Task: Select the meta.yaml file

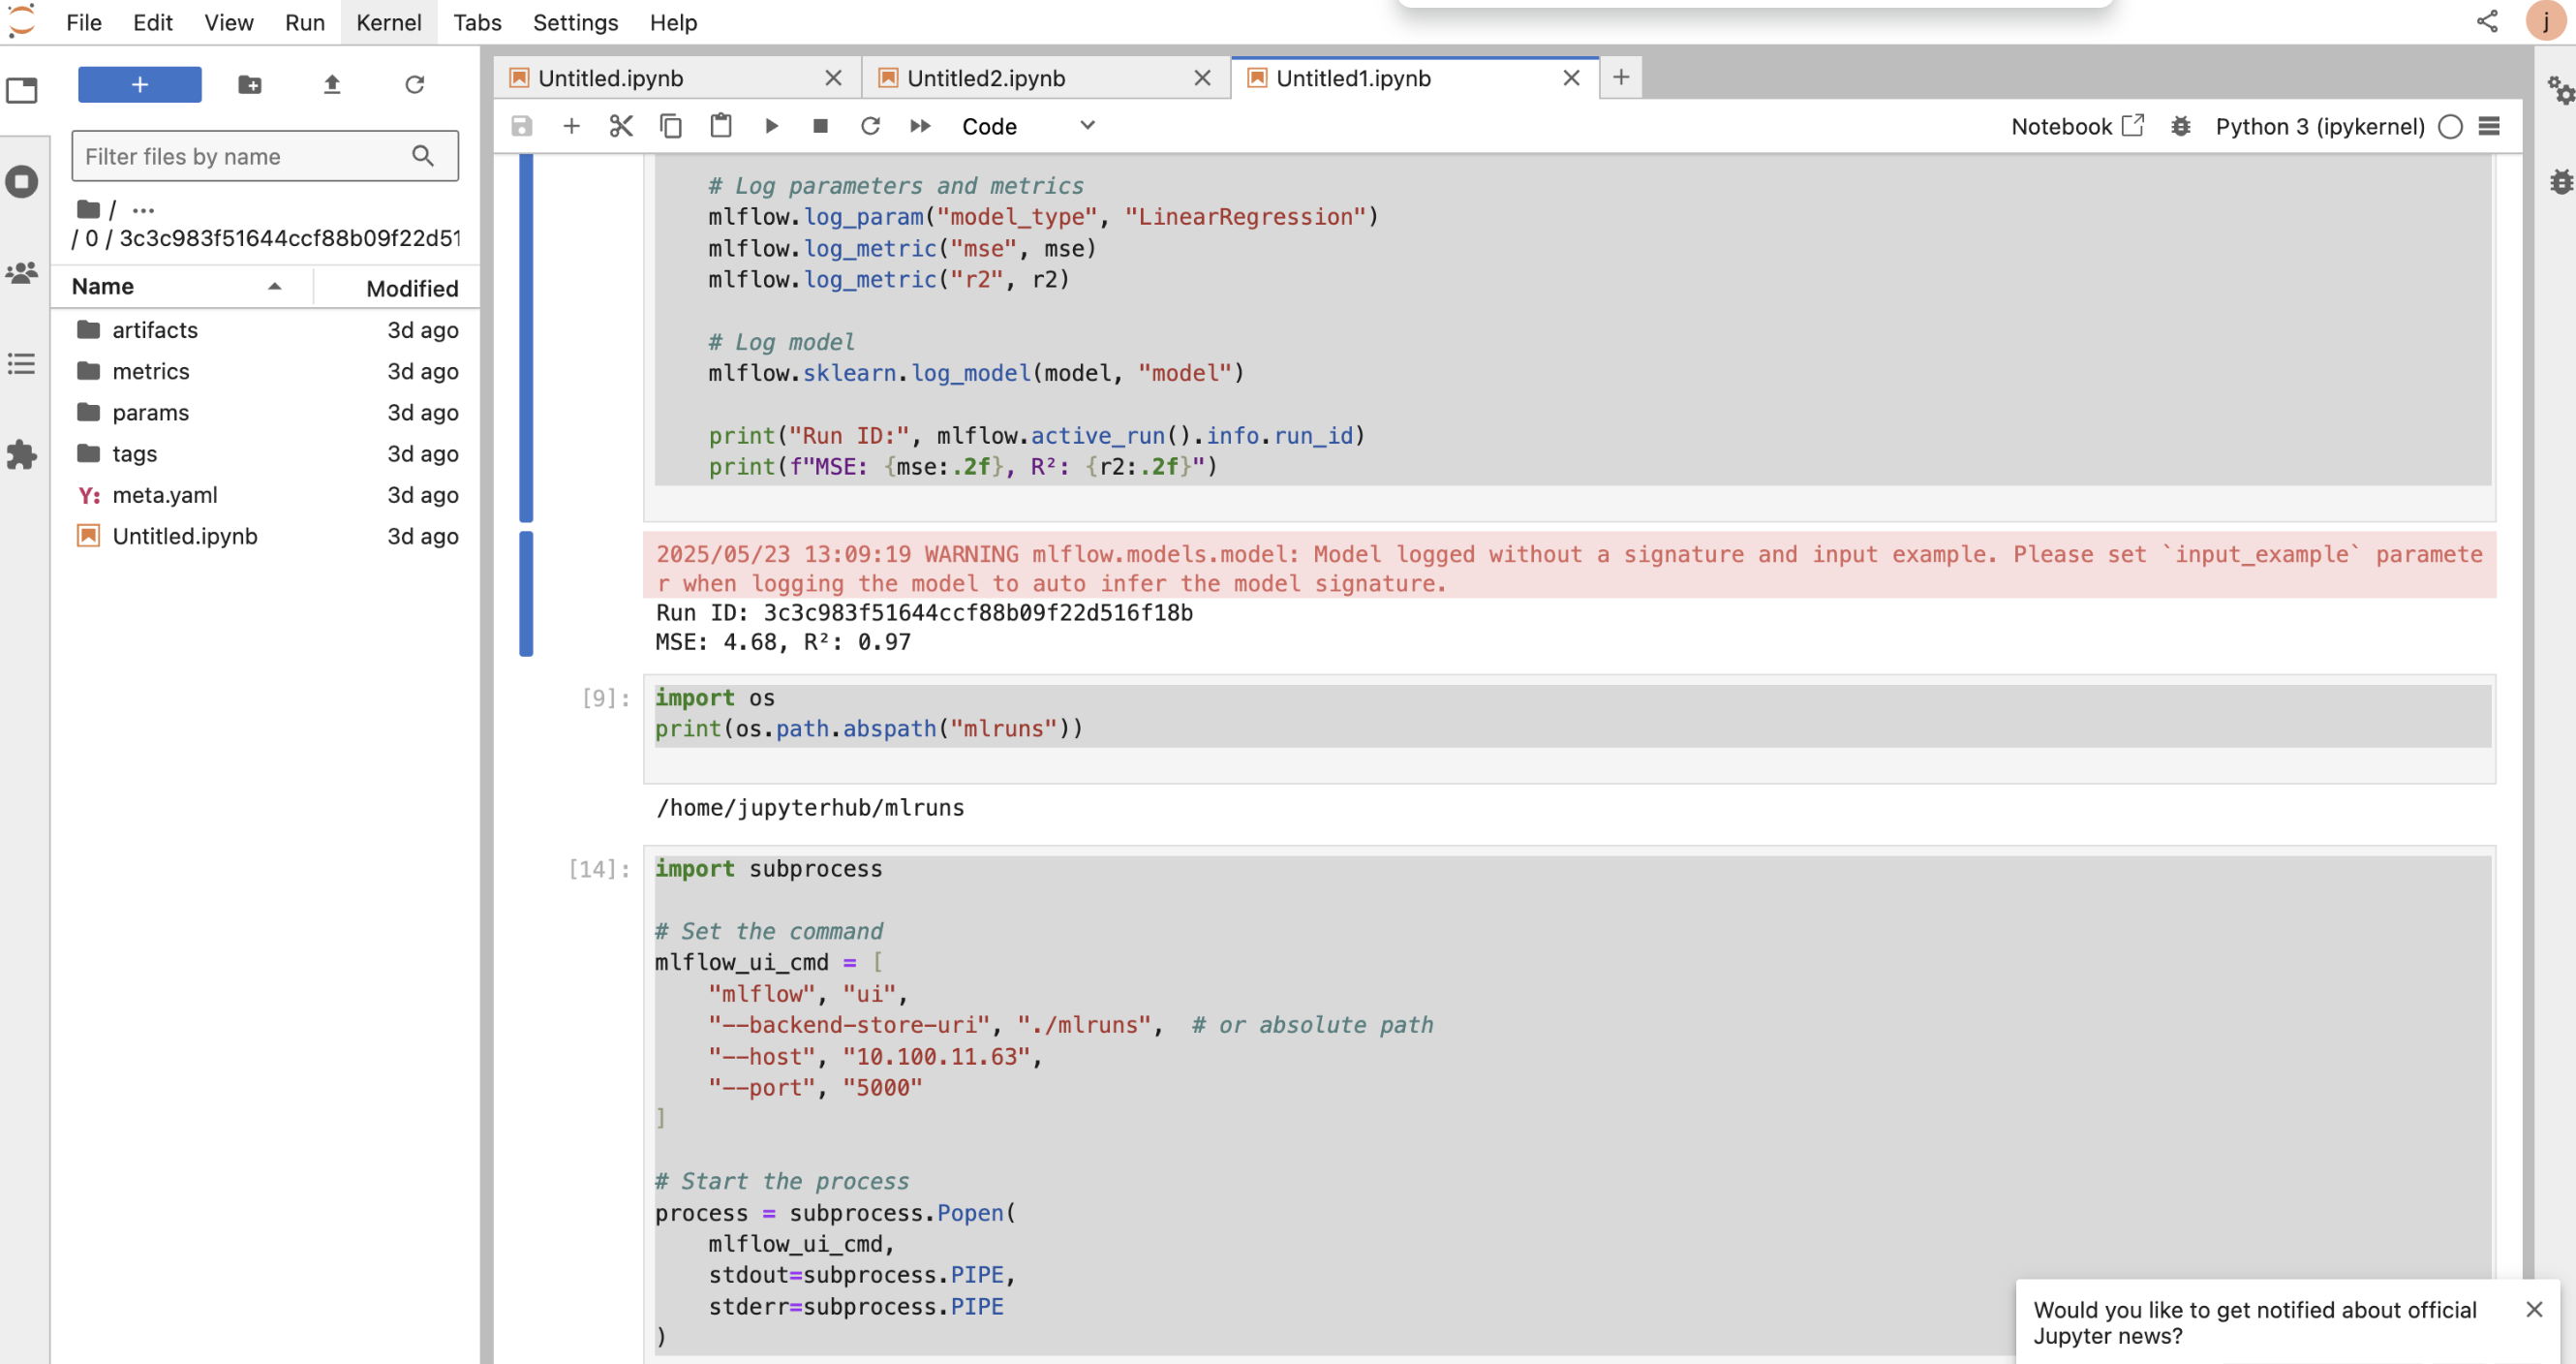Action: [265, 495]
